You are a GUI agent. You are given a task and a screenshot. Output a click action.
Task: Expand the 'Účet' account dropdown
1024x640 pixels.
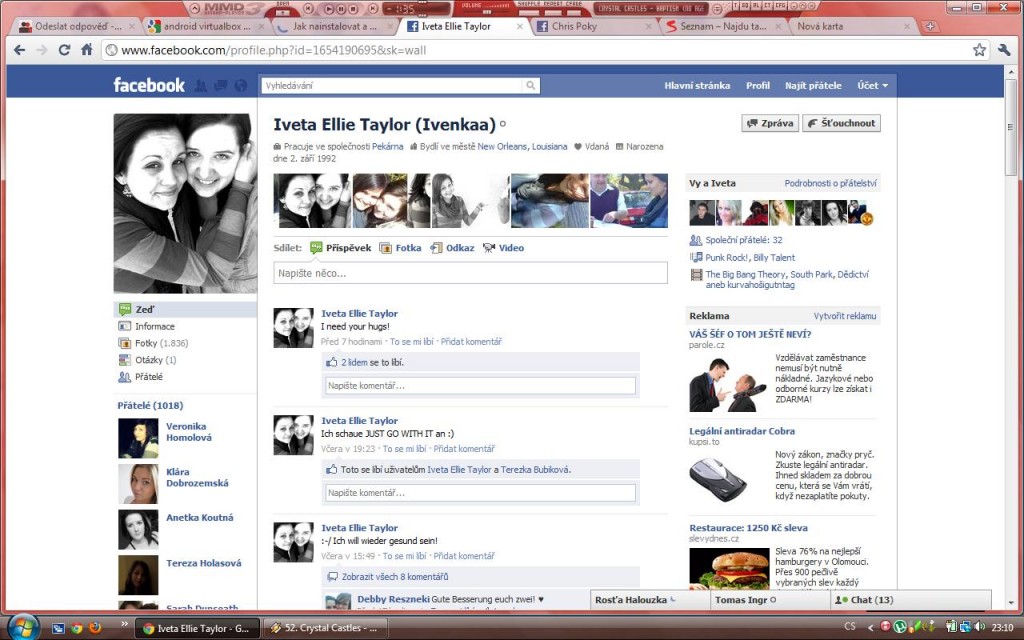click(872, 86)
